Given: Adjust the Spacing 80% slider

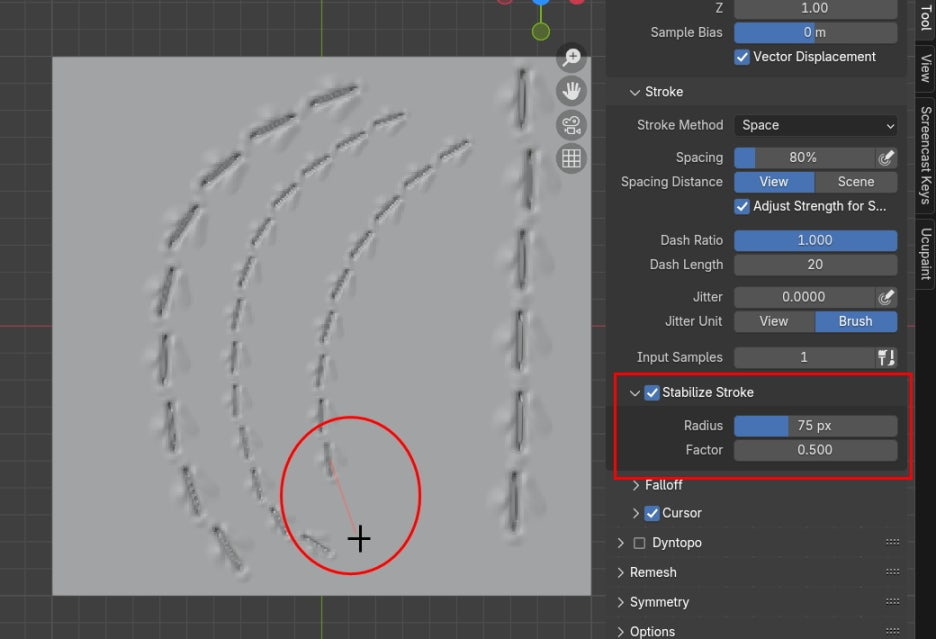Looking at the screenshot, I should pos(805,158).
